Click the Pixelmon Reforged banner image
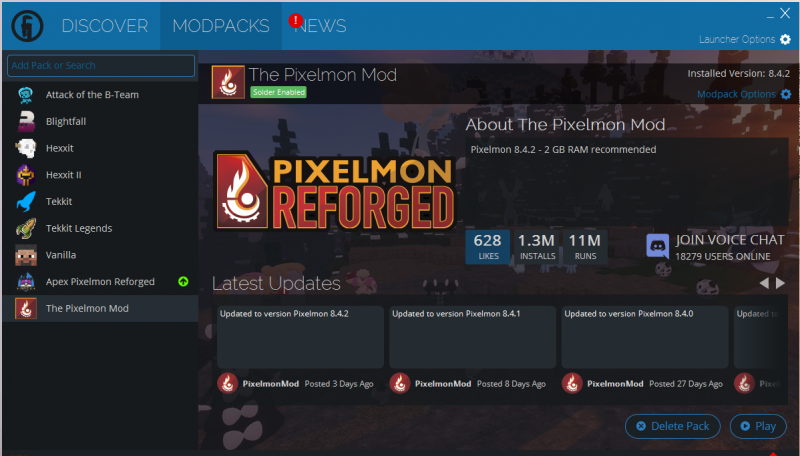Viewport: 800px width, 456px height. pos(334,191)
